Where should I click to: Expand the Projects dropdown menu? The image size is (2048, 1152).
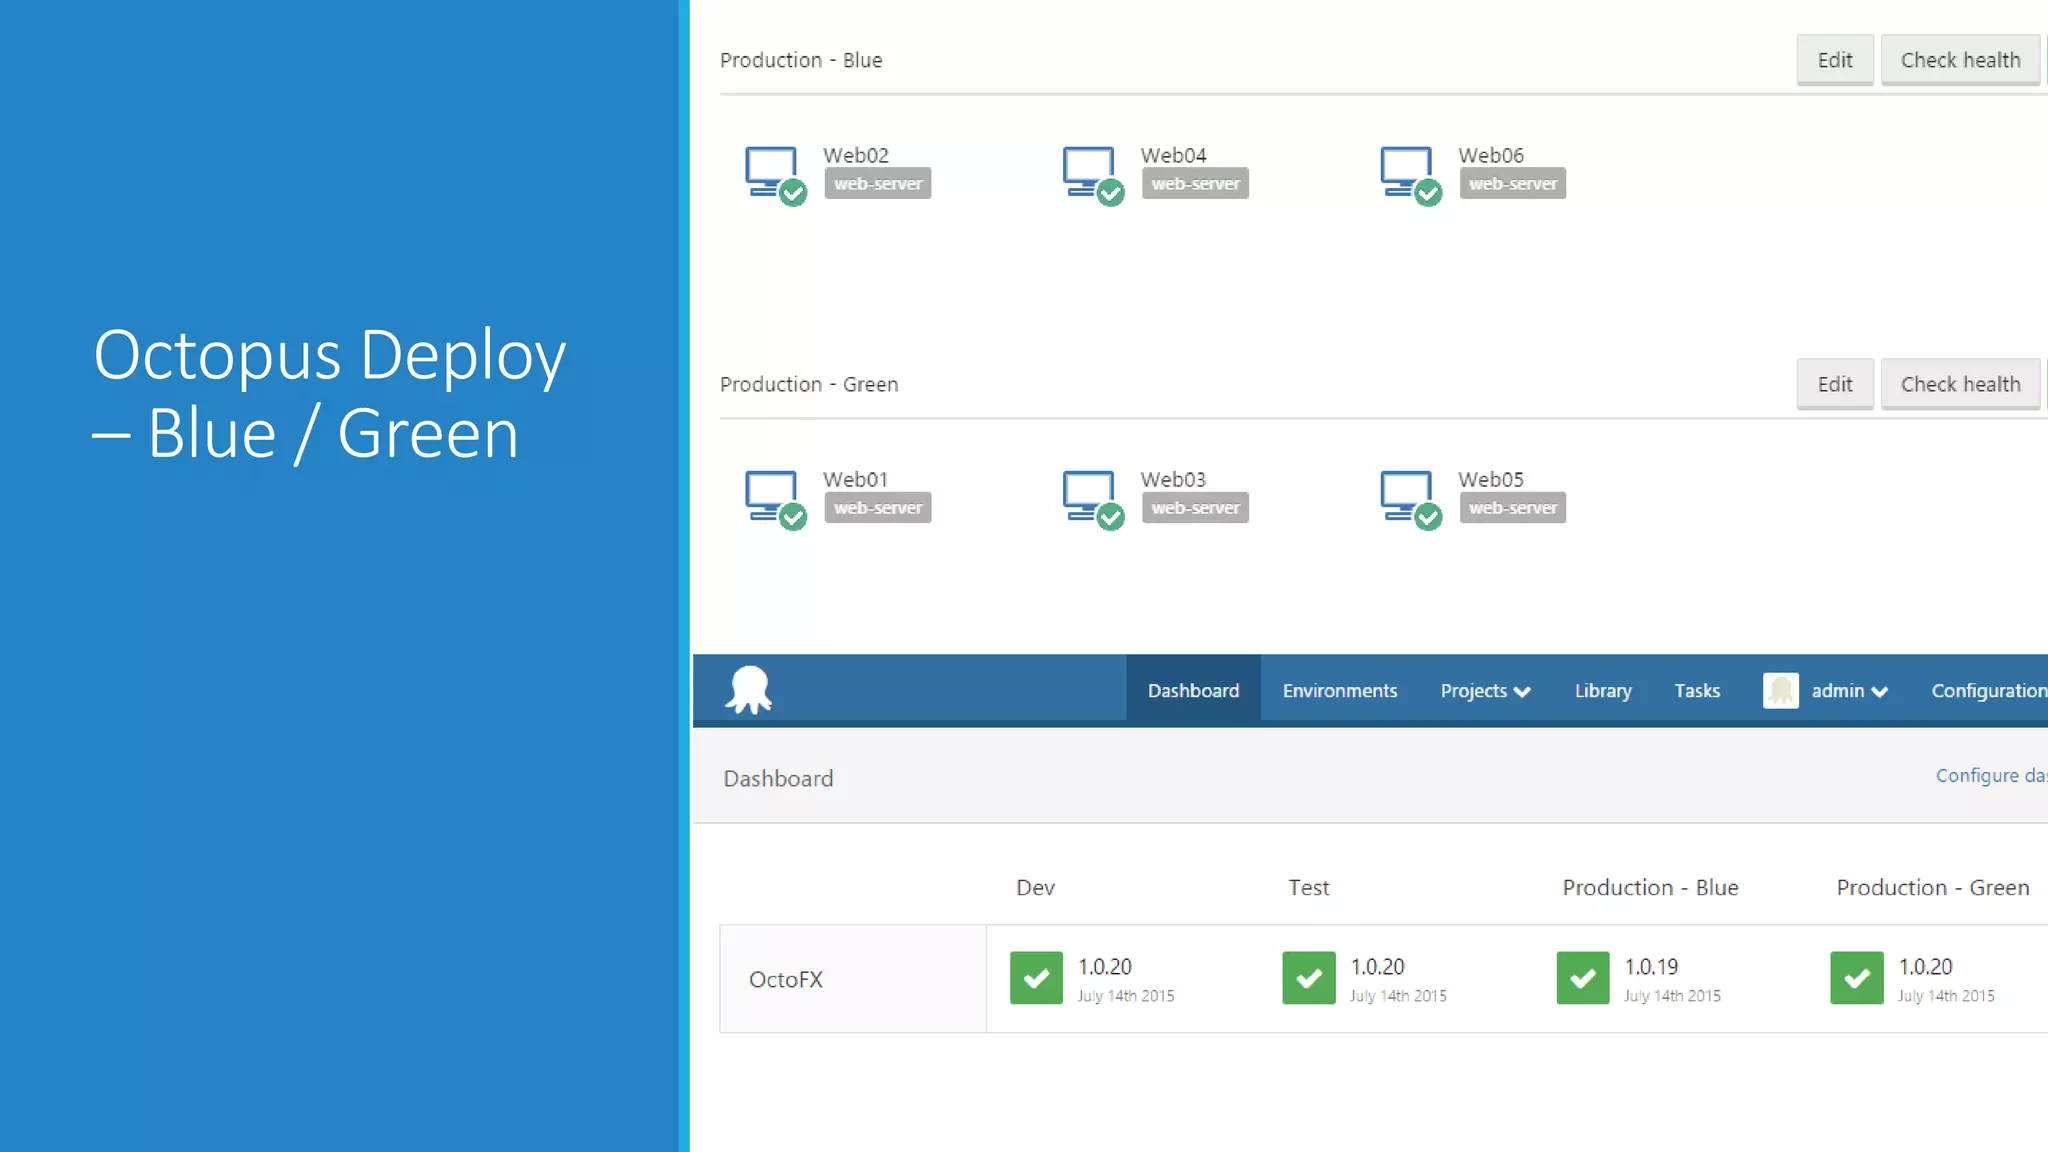click(1485, 690)
